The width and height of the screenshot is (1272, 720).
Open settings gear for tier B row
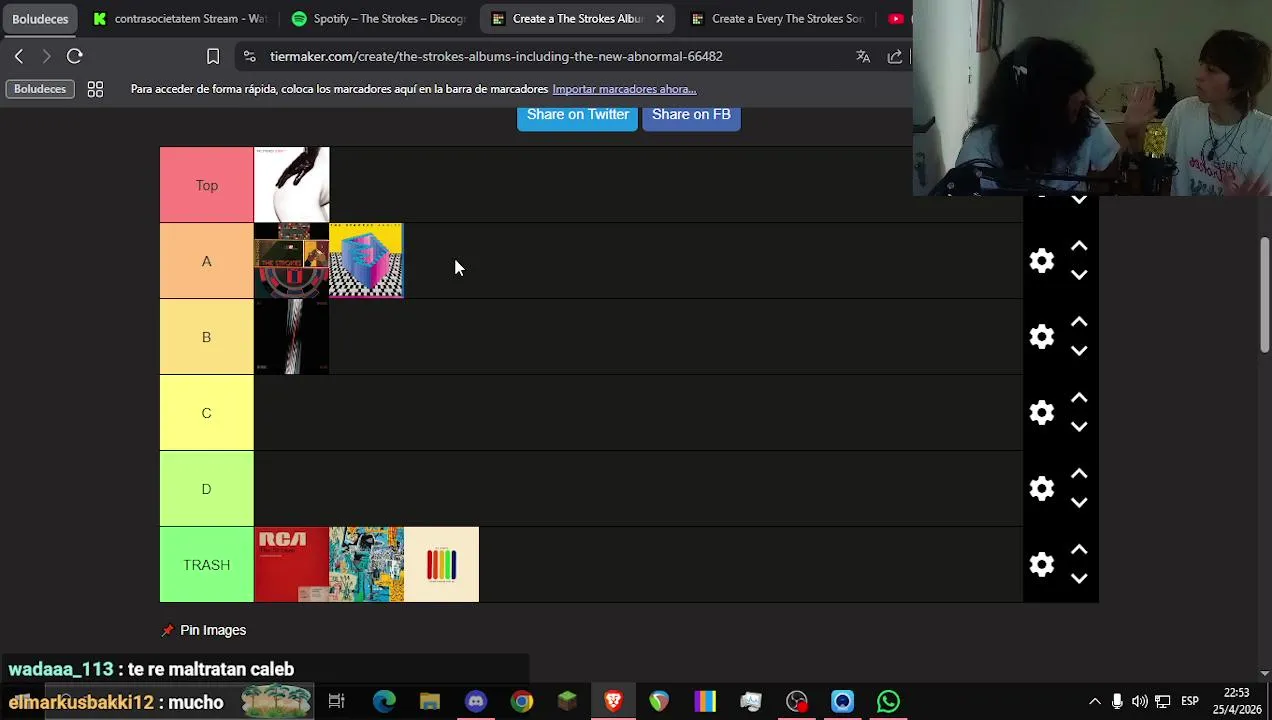[x=1042, y=337]
